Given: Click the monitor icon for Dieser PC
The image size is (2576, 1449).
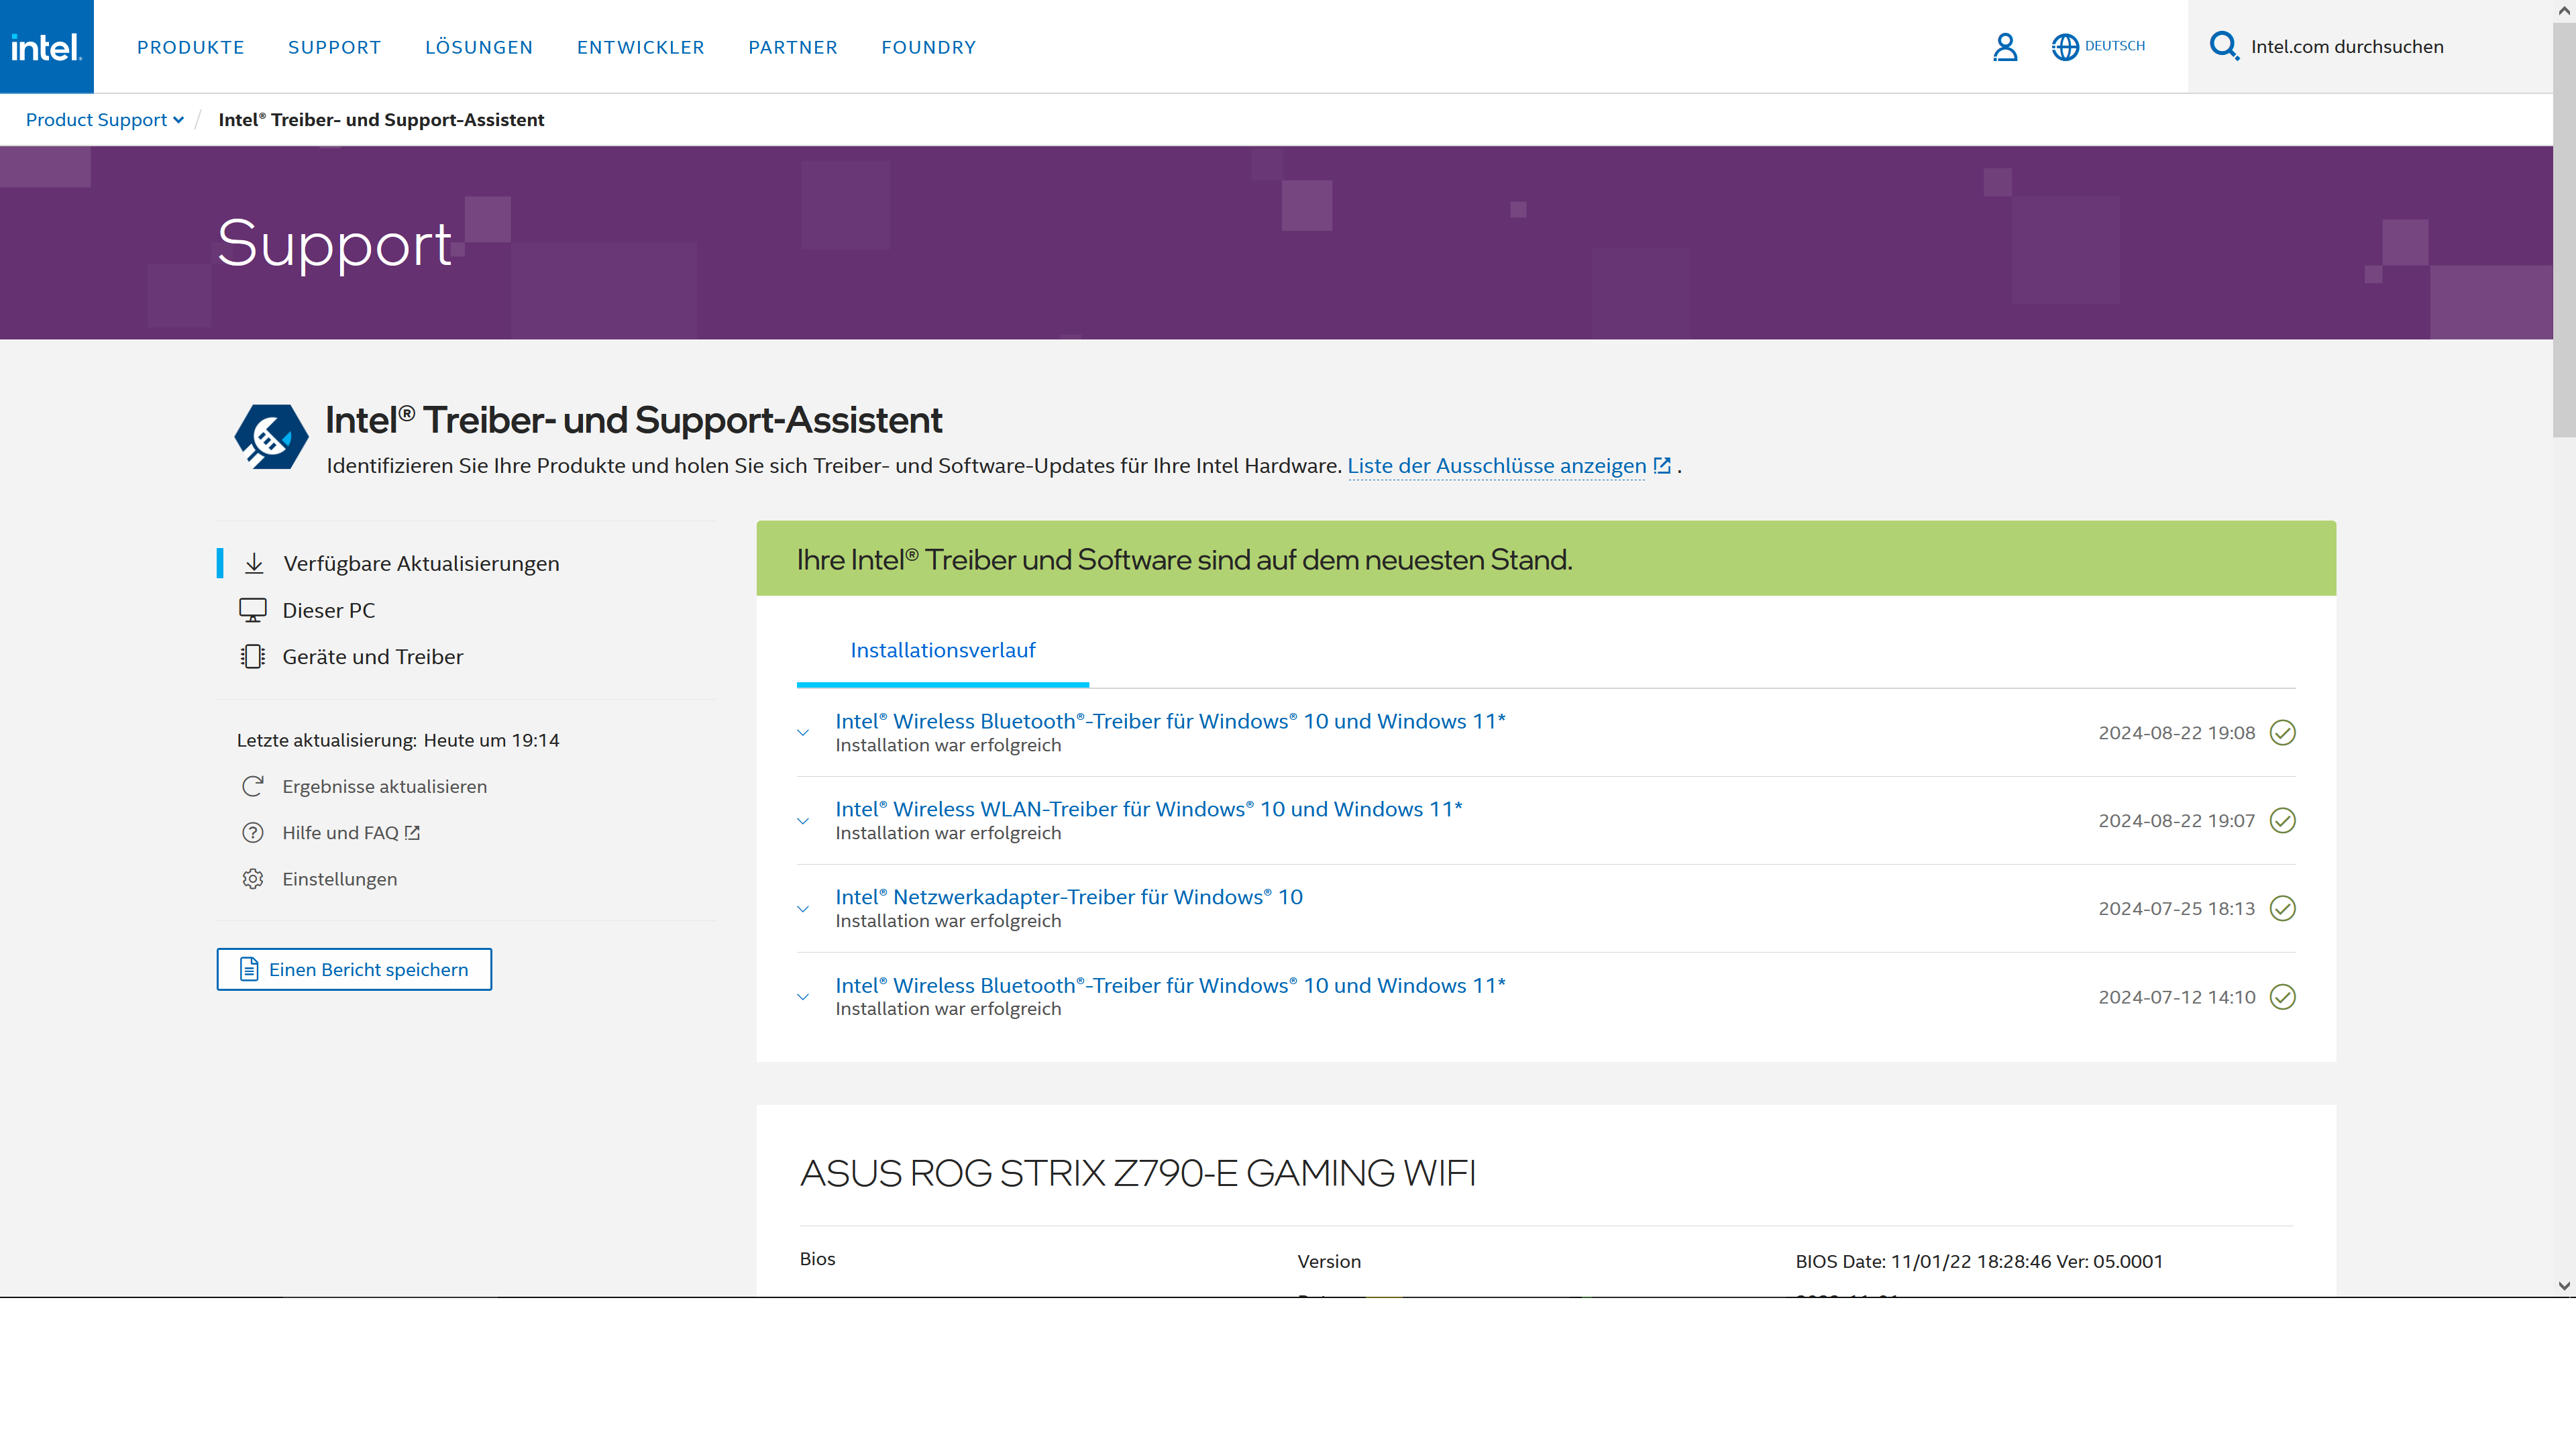Looking at the screenshot, I should tap(253, 610).
